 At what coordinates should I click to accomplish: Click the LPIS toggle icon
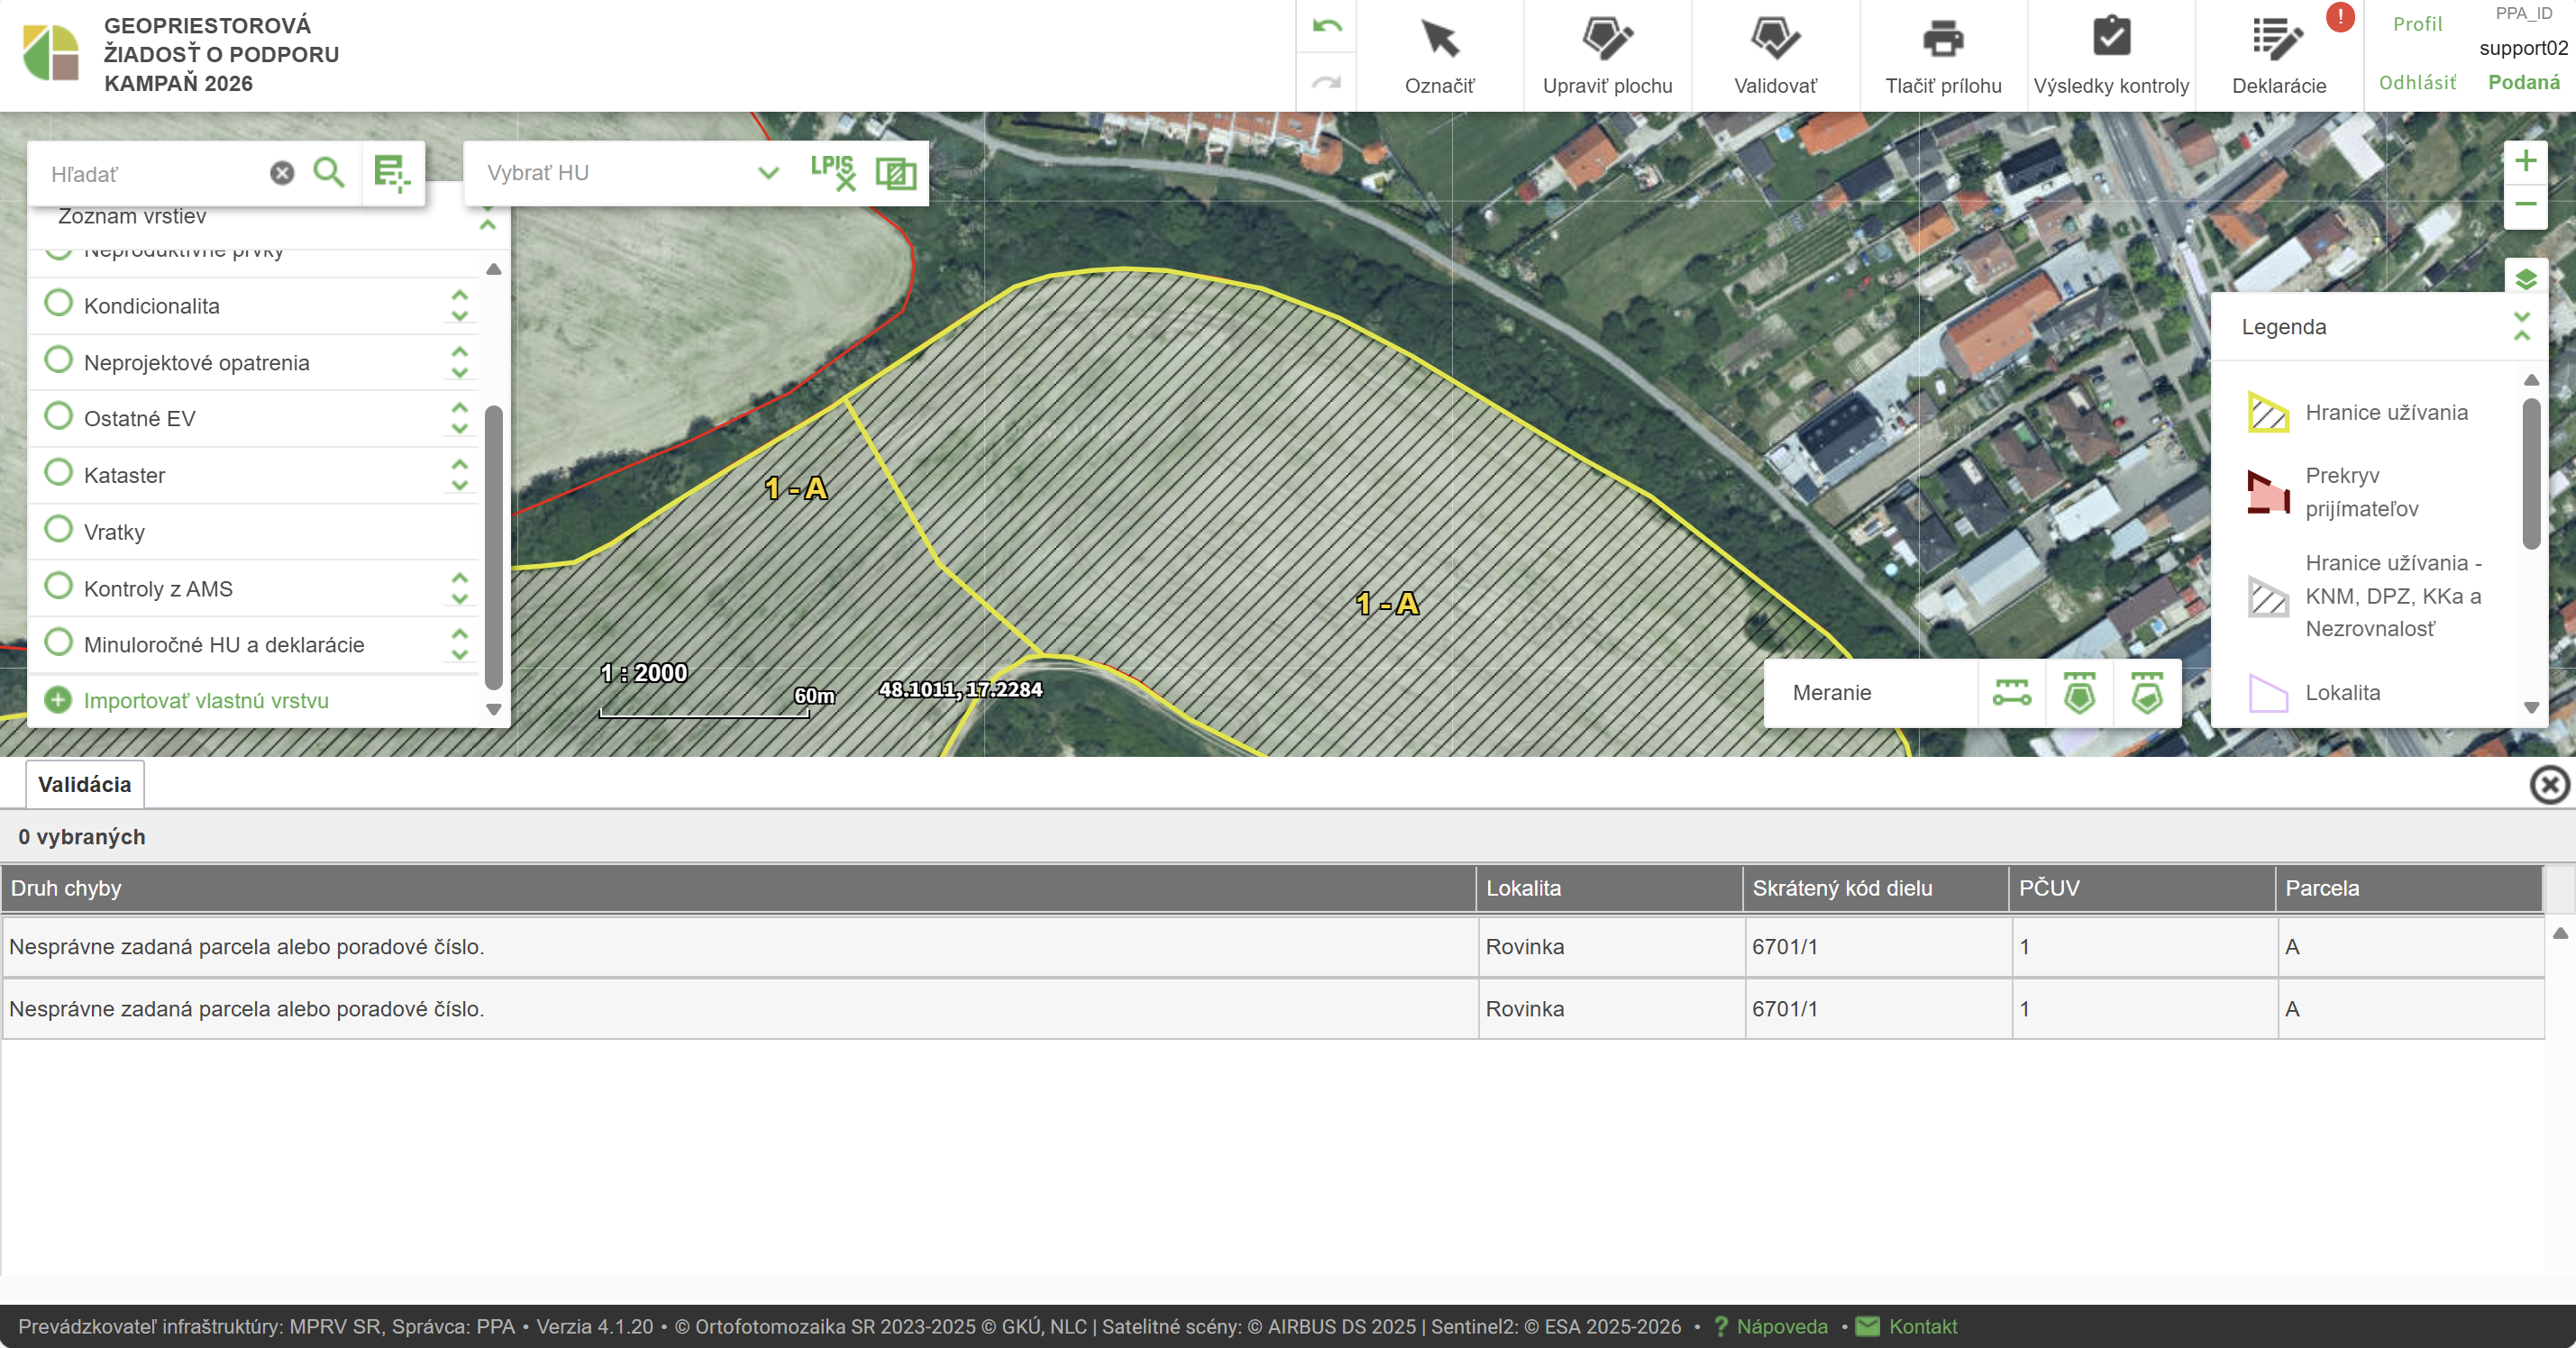[x=832, y=172]
